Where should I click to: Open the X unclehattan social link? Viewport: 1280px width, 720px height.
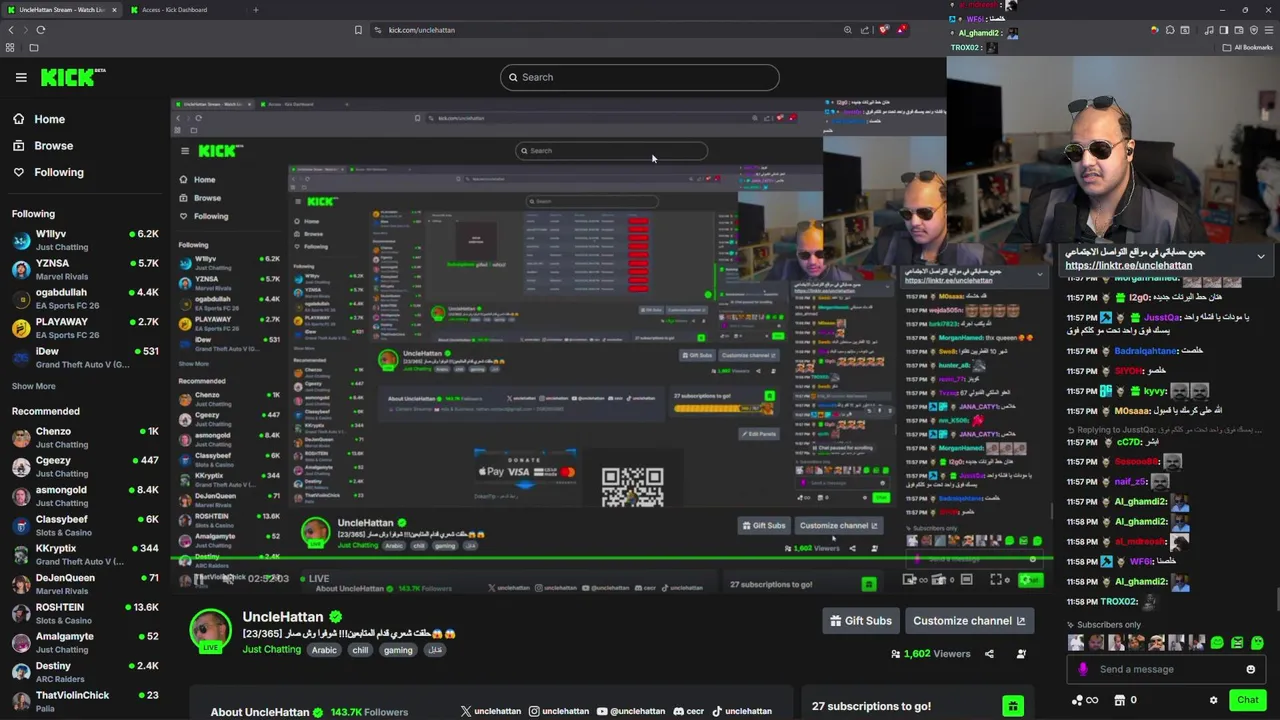click(x=491, y=711)
